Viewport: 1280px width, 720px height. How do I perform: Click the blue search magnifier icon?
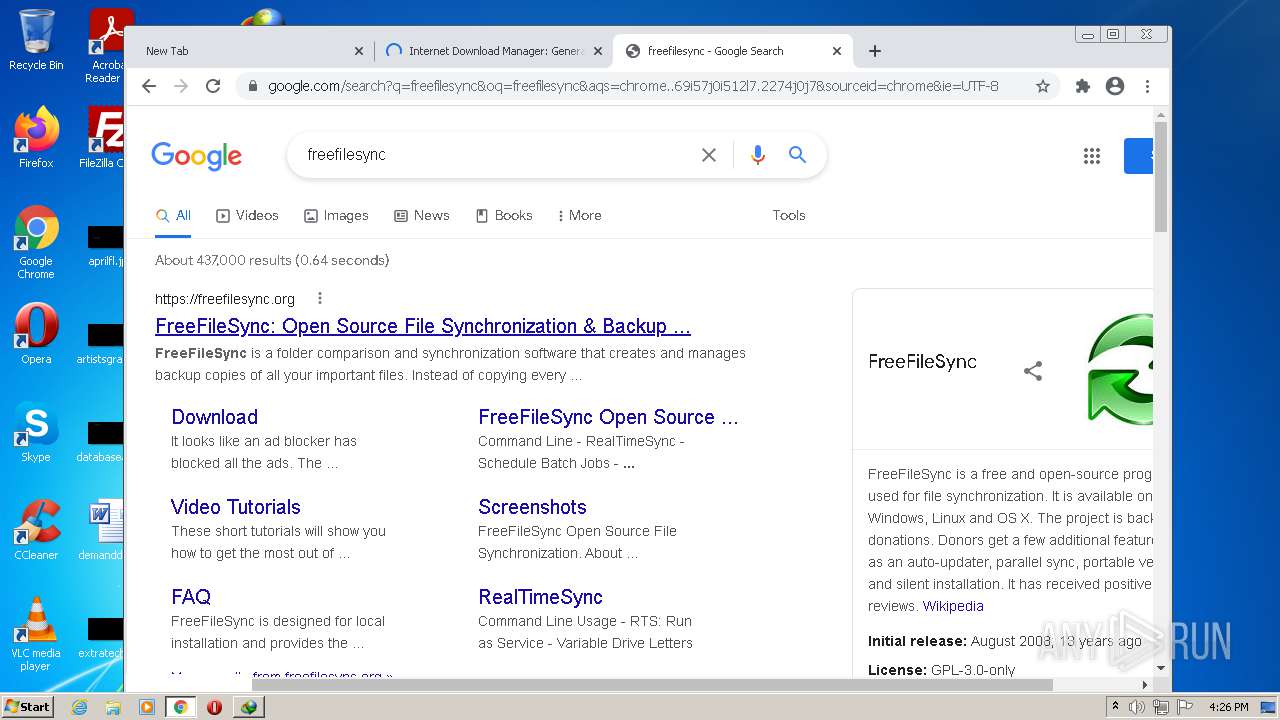coord(797,155)
